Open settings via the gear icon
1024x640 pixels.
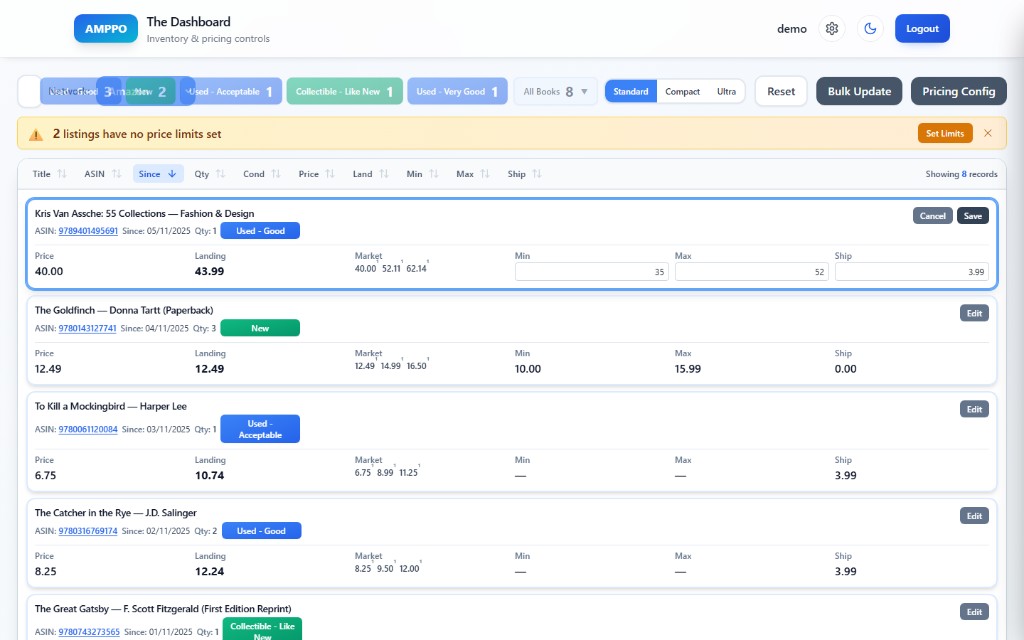click(831, 29)
